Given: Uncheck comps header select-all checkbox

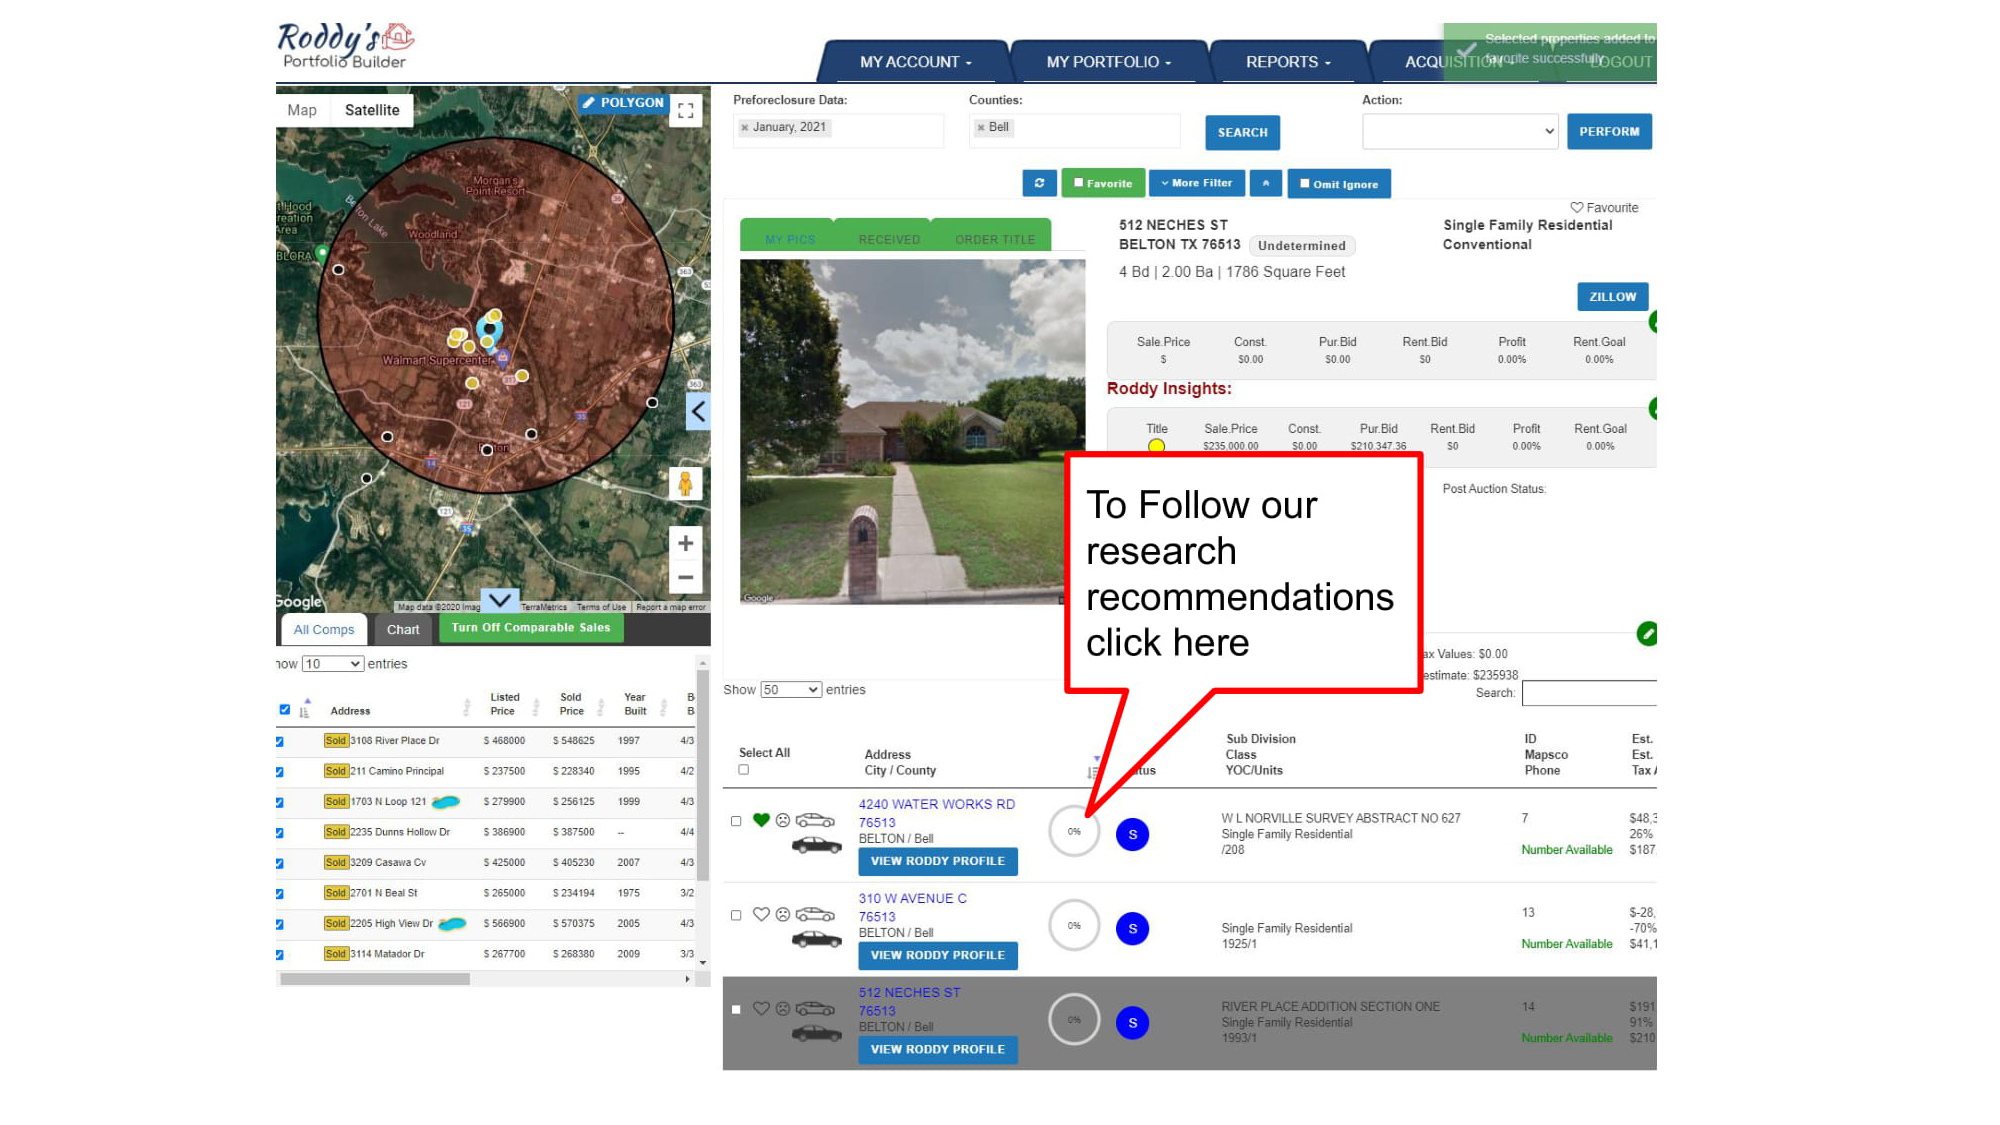Looking at the screenshot, I should pyautogui.click(x=284, y=710).
